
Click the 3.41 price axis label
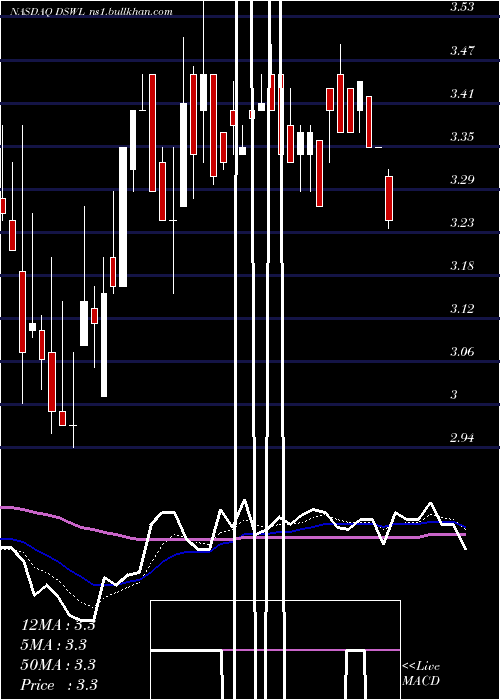pyautogui.click(x=462, y=94)
